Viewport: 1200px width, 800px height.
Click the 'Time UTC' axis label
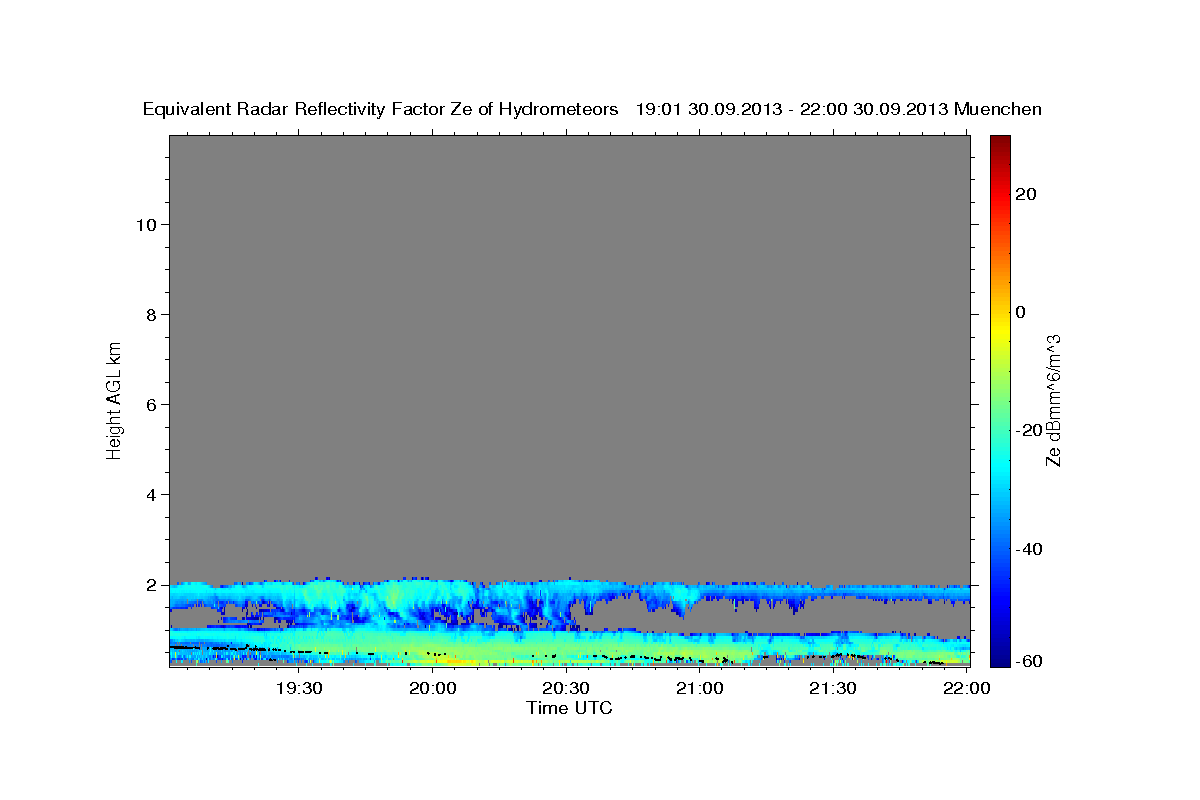click(x=569, y=708)
